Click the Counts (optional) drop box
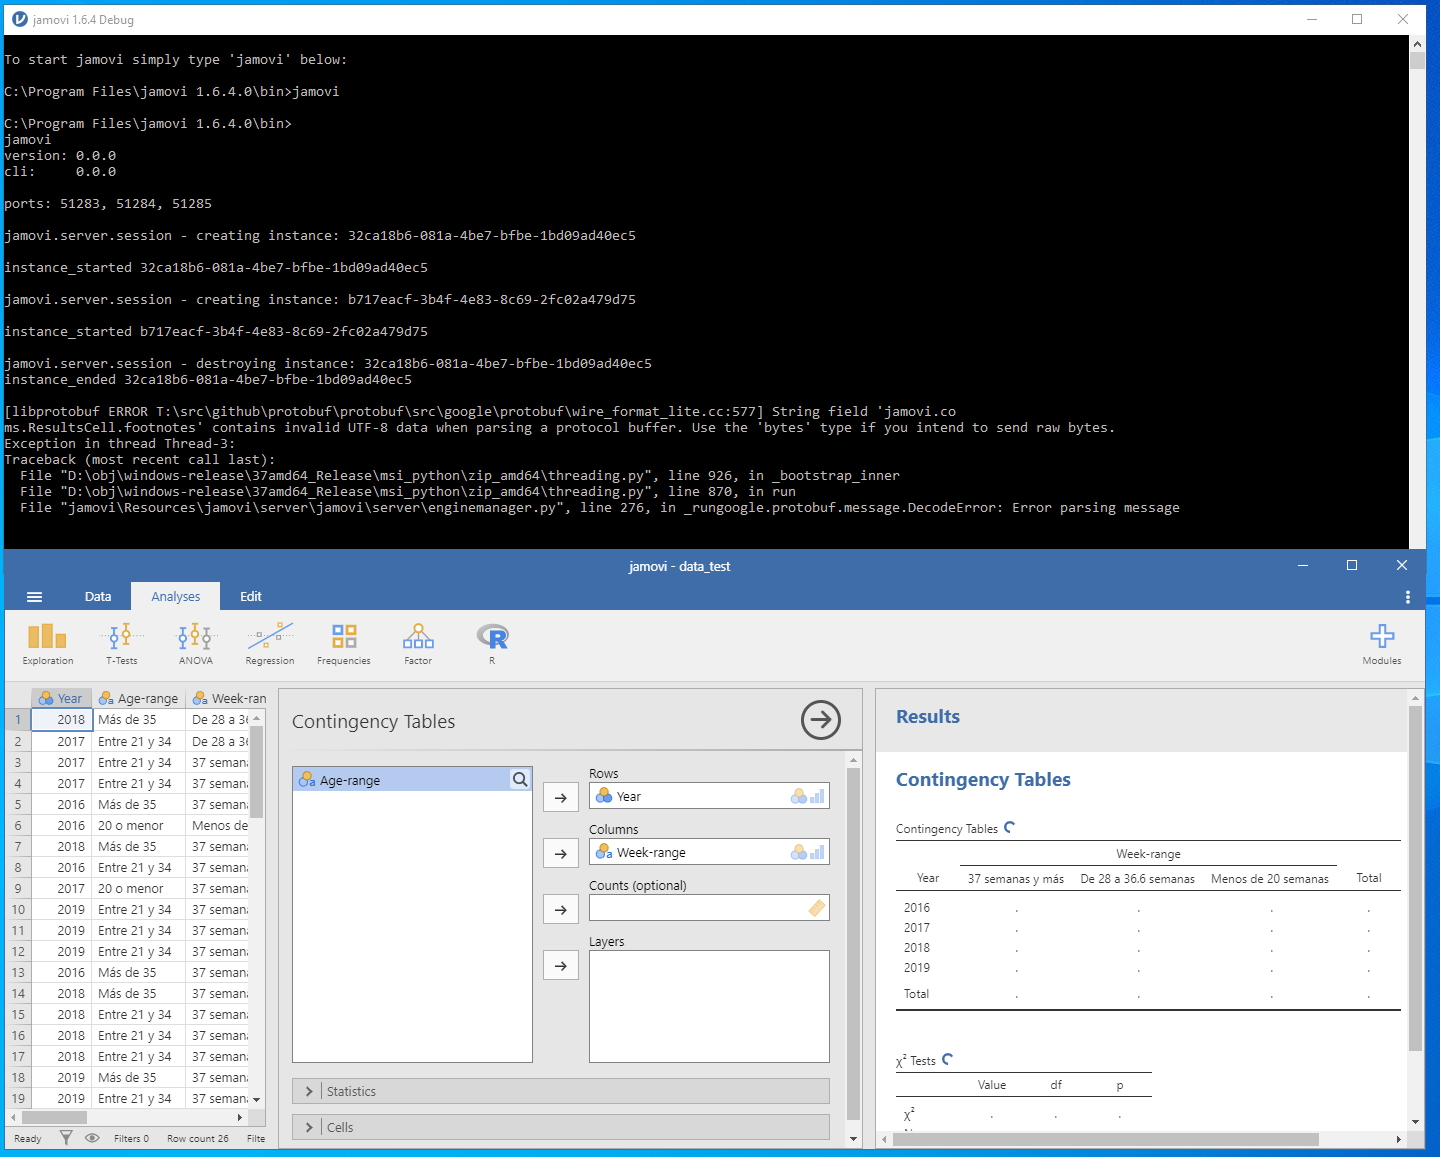The height and width of the screenshot is (1157, 1440). (709, 908)
